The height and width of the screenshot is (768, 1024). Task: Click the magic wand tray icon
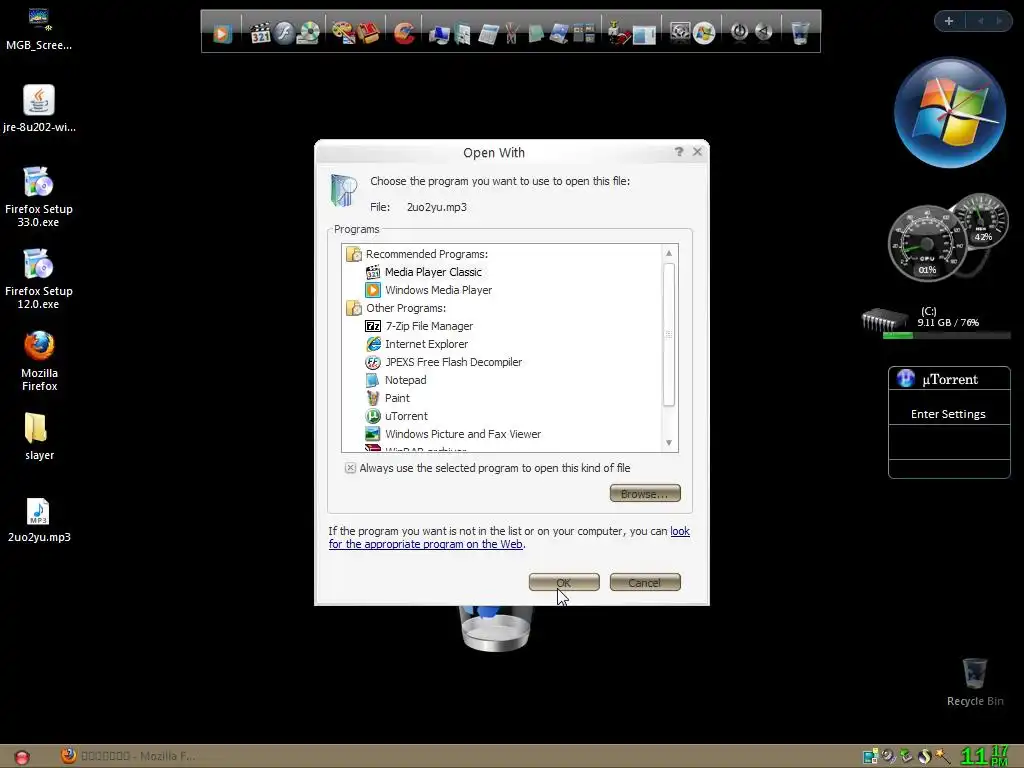(x=943, y=756)
